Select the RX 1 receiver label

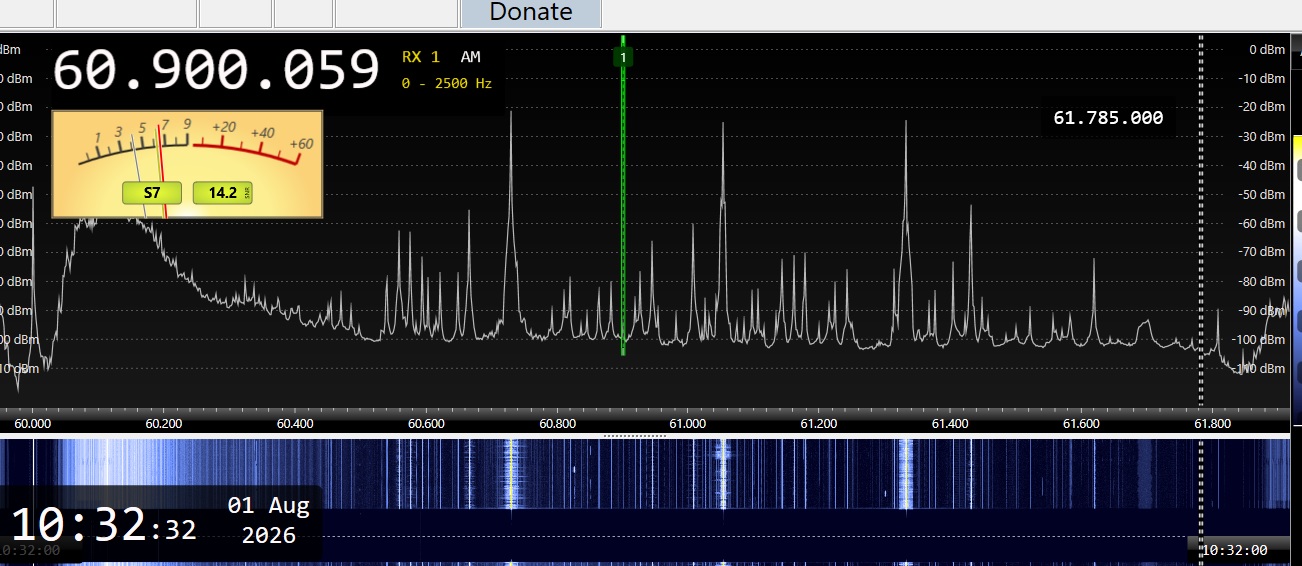[x=421, y=58]
